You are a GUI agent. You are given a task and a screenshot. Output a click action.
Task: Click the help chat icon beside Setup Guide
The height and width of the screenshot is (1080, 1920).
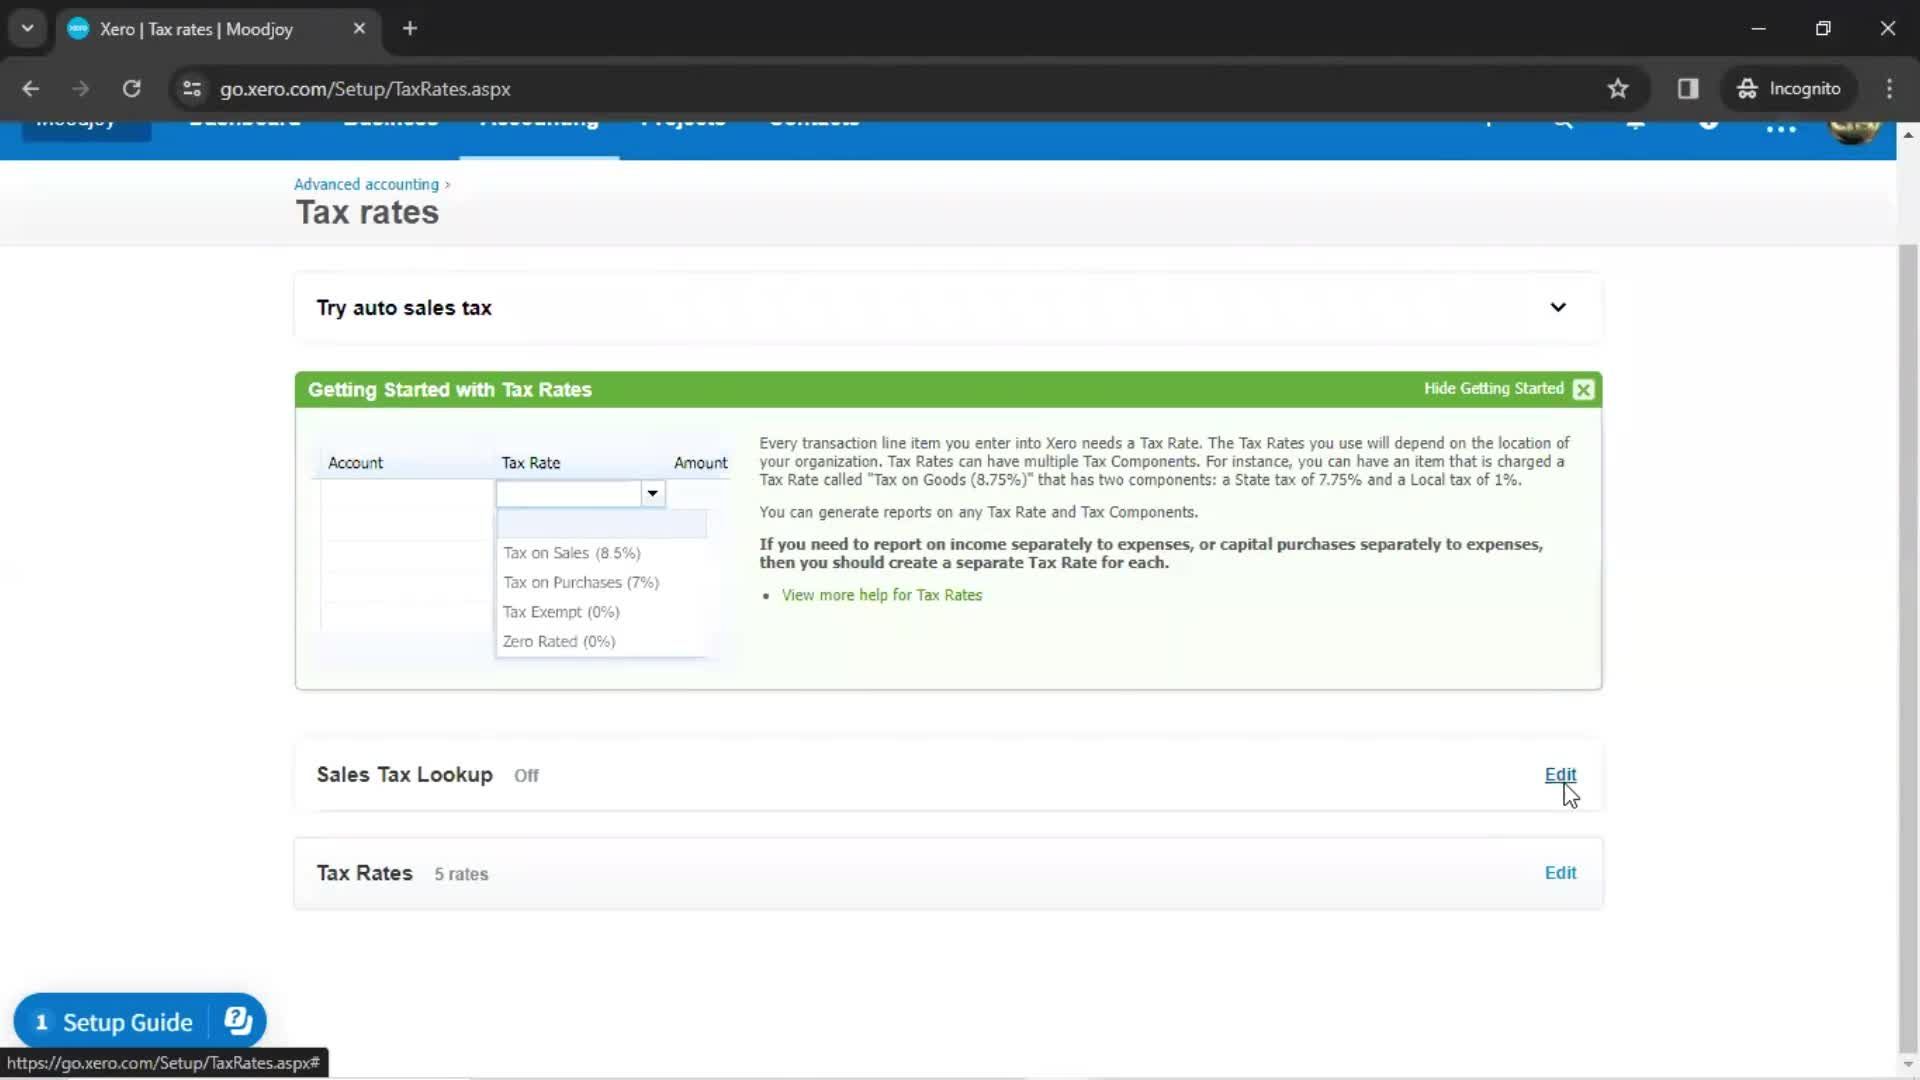[x=238, y=1021]
